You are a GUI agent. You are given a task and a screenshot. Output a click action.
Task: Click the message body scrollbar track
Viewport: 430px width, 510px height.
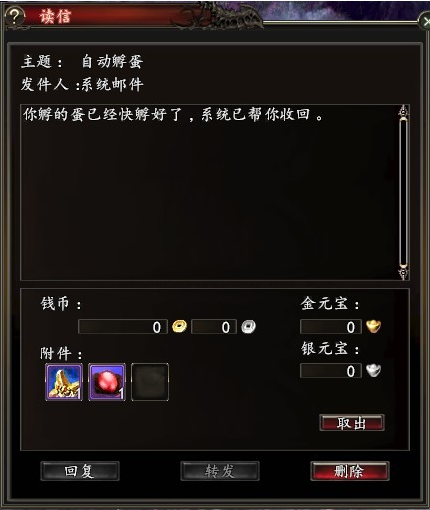coord(404,192)
